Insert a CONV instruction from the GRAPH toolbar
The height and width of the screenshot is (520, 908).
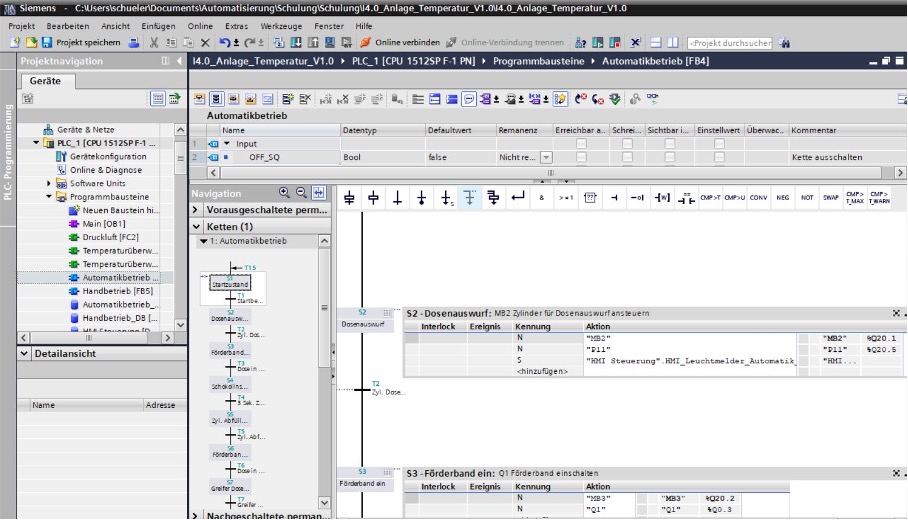coord(759,197)
